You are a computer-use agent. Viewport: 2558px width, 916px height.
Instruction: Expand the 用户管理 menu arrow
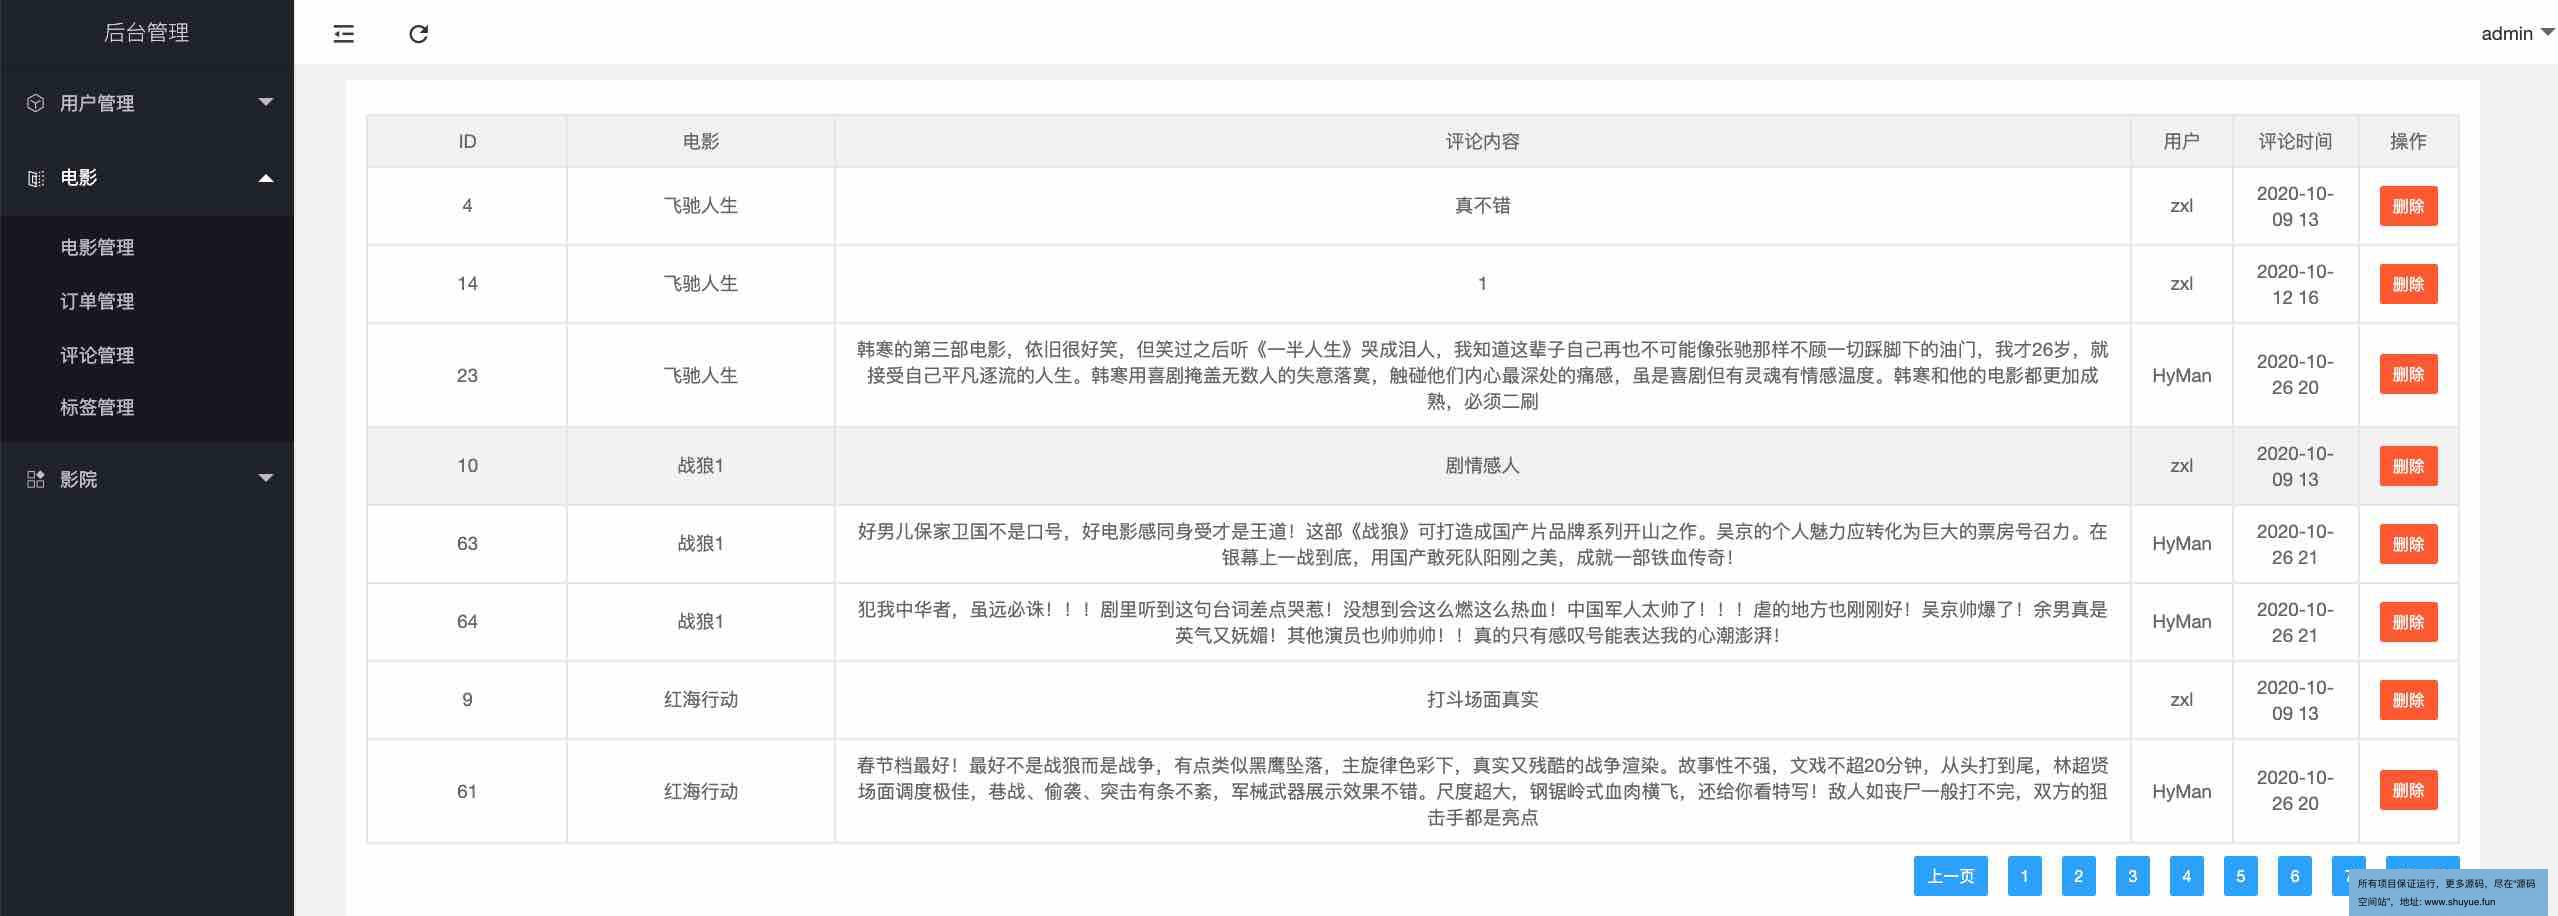click(266, 102)
